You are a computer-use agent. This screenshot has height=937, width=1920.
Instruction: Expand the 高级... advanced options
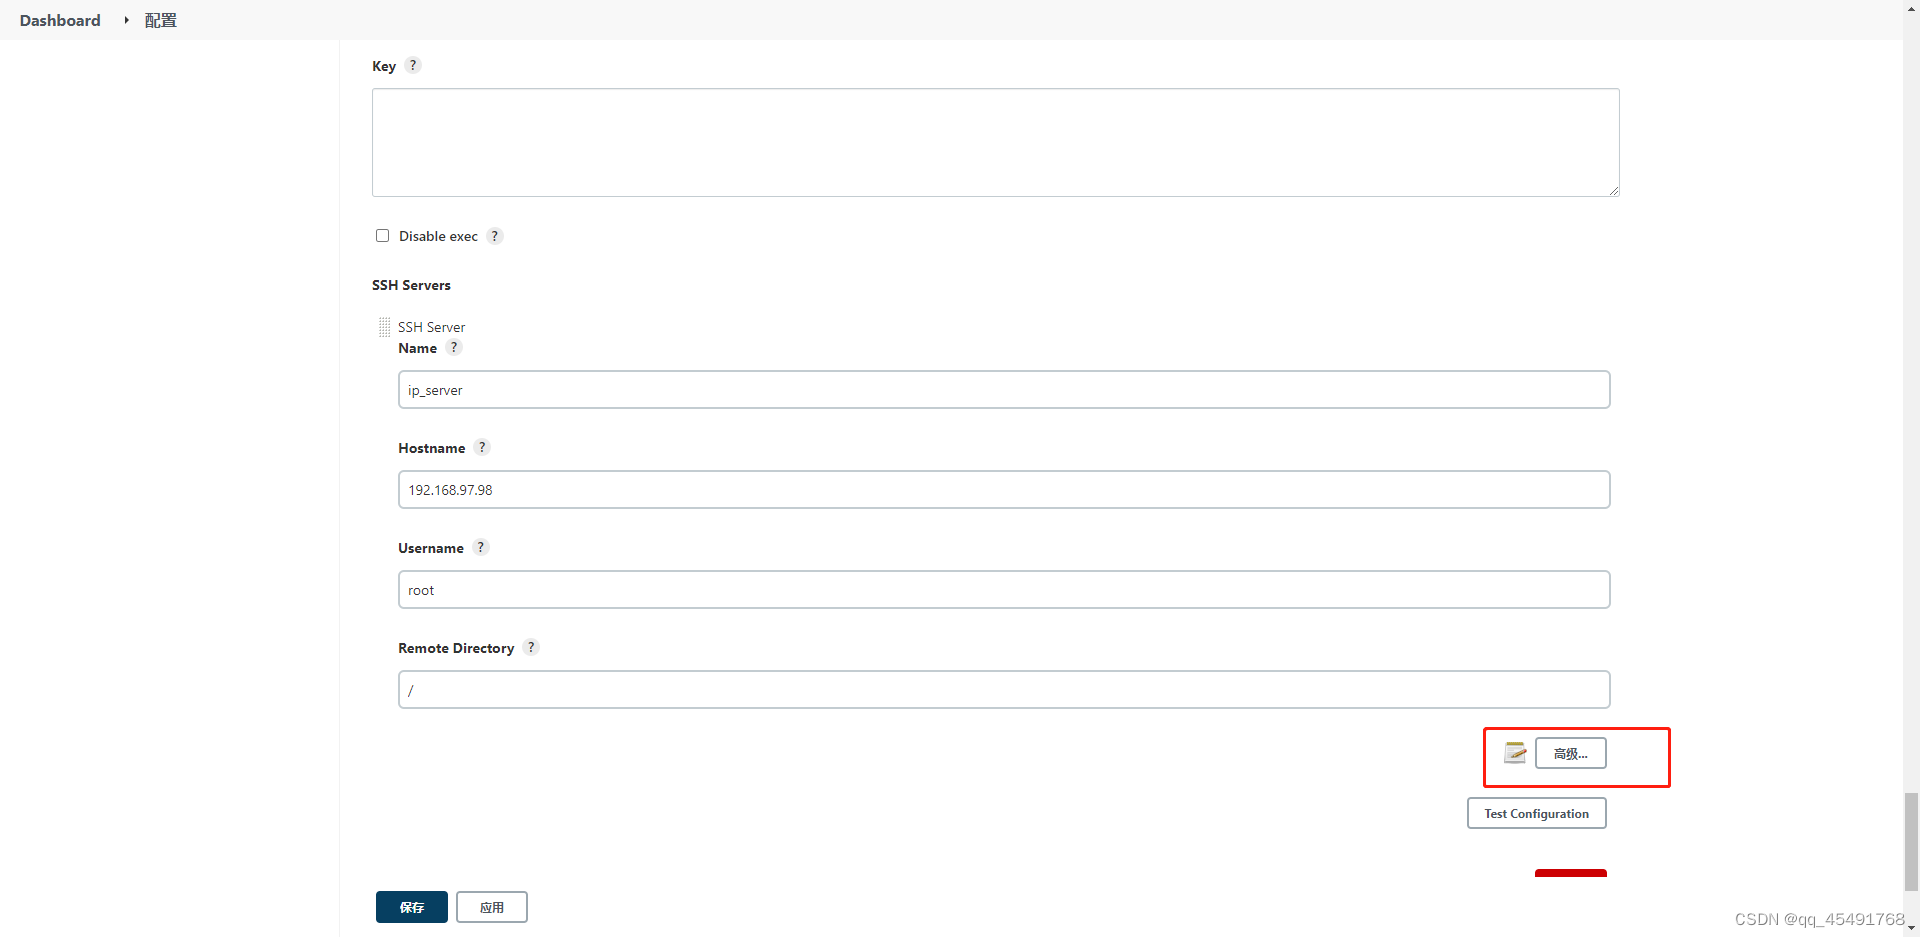1571,753
